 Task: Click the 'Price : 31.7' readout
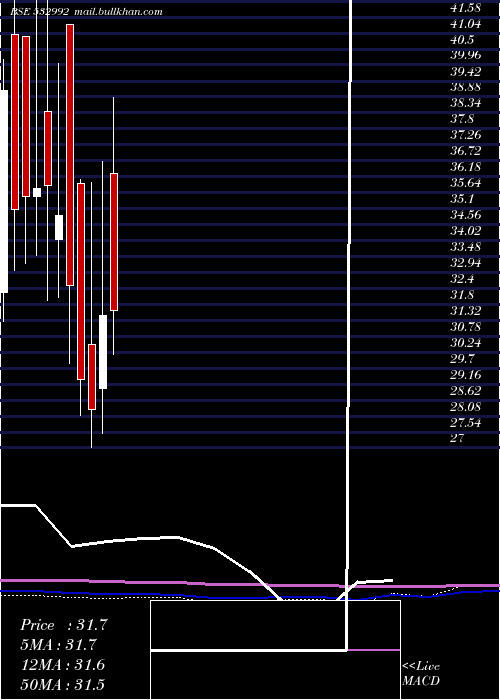tap(64, 625)
